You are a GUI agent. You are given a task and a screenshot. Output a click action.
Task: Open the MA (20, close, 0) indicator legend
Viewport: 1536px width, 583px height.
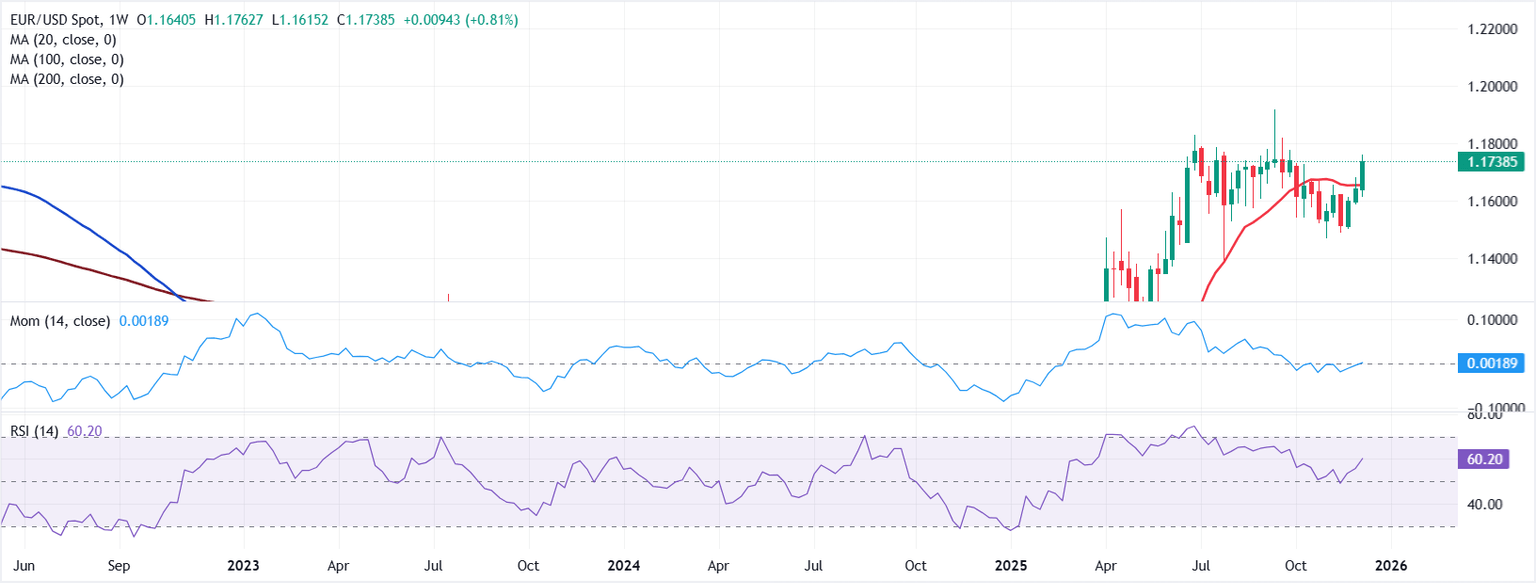[62, 39]
